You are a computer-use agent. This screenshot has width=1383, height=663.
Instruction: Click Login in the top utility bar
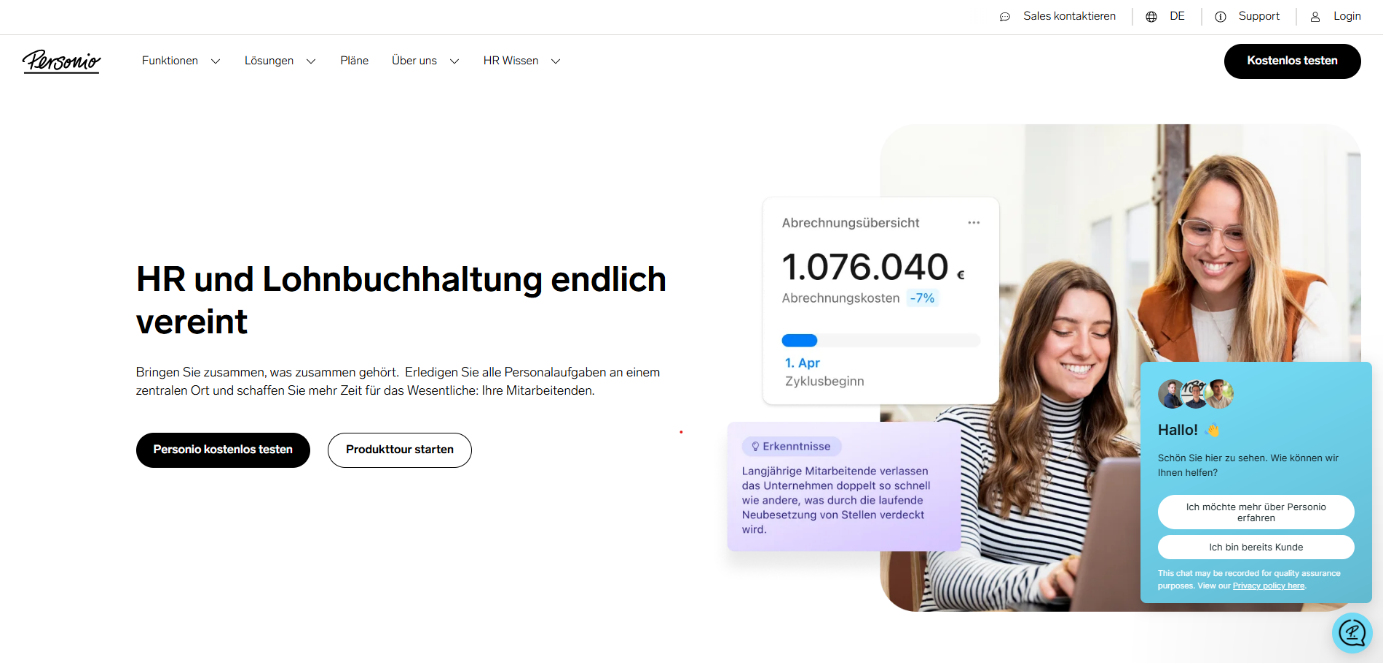pos(1347,16)
